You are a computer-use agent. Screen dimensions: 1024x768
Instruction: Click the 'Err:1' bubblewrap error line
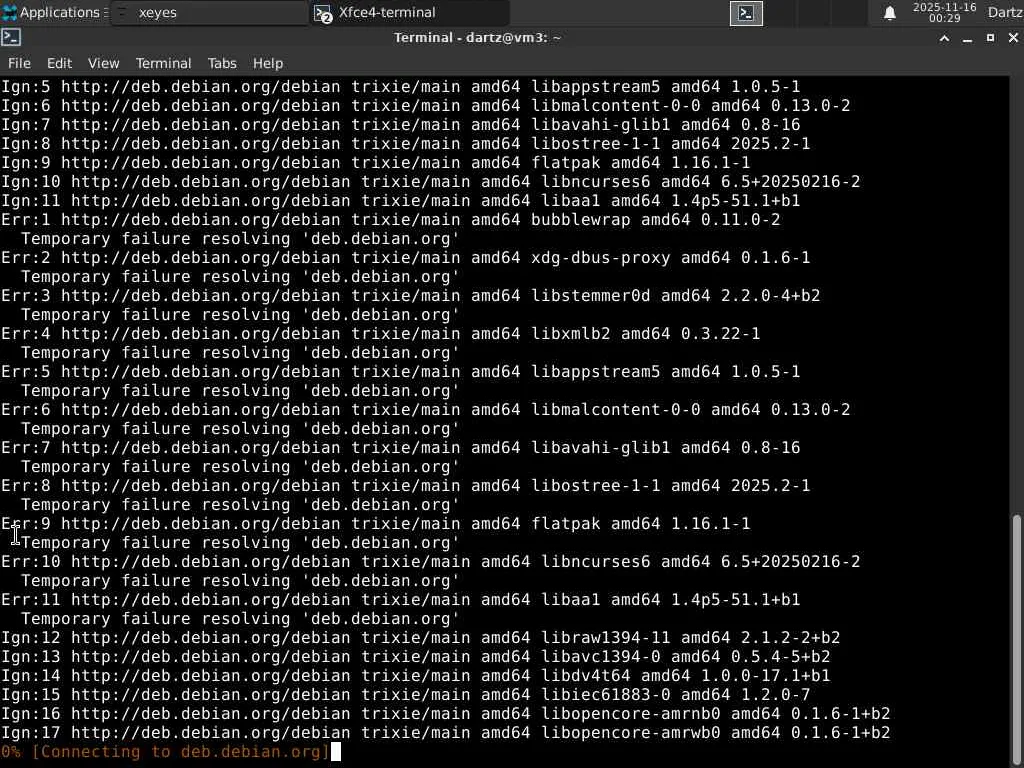point(391,219)
